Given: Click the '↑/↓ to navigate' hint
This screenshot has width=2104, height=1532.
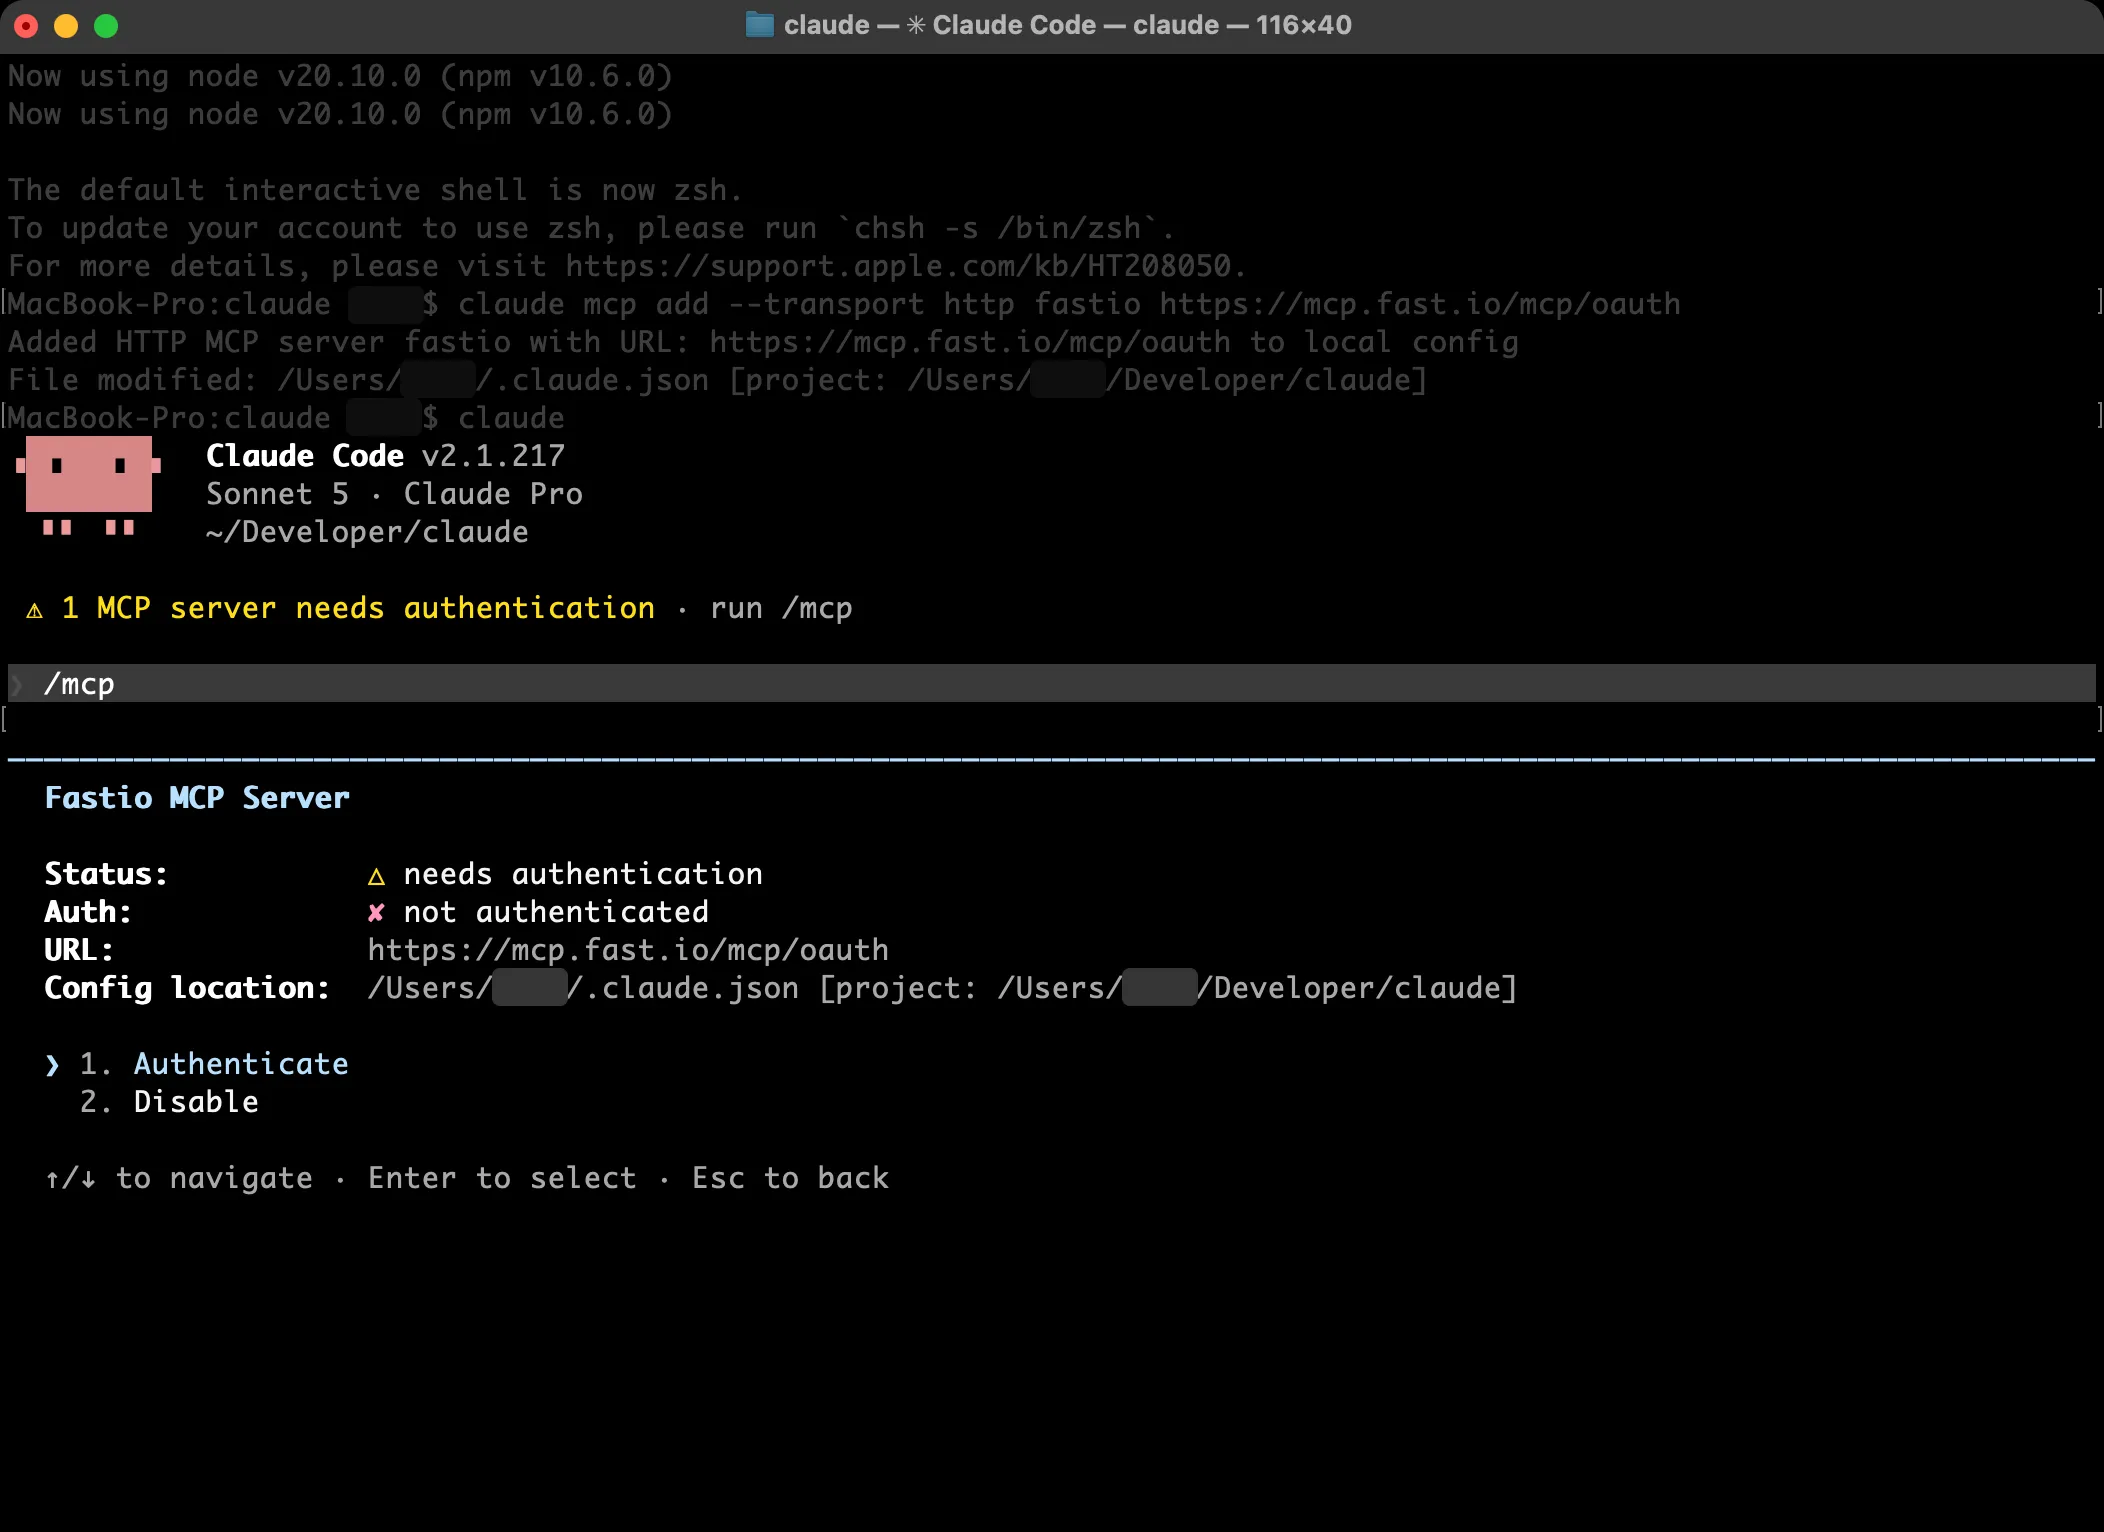Looking at the screenshot, I should [179, 1178].
